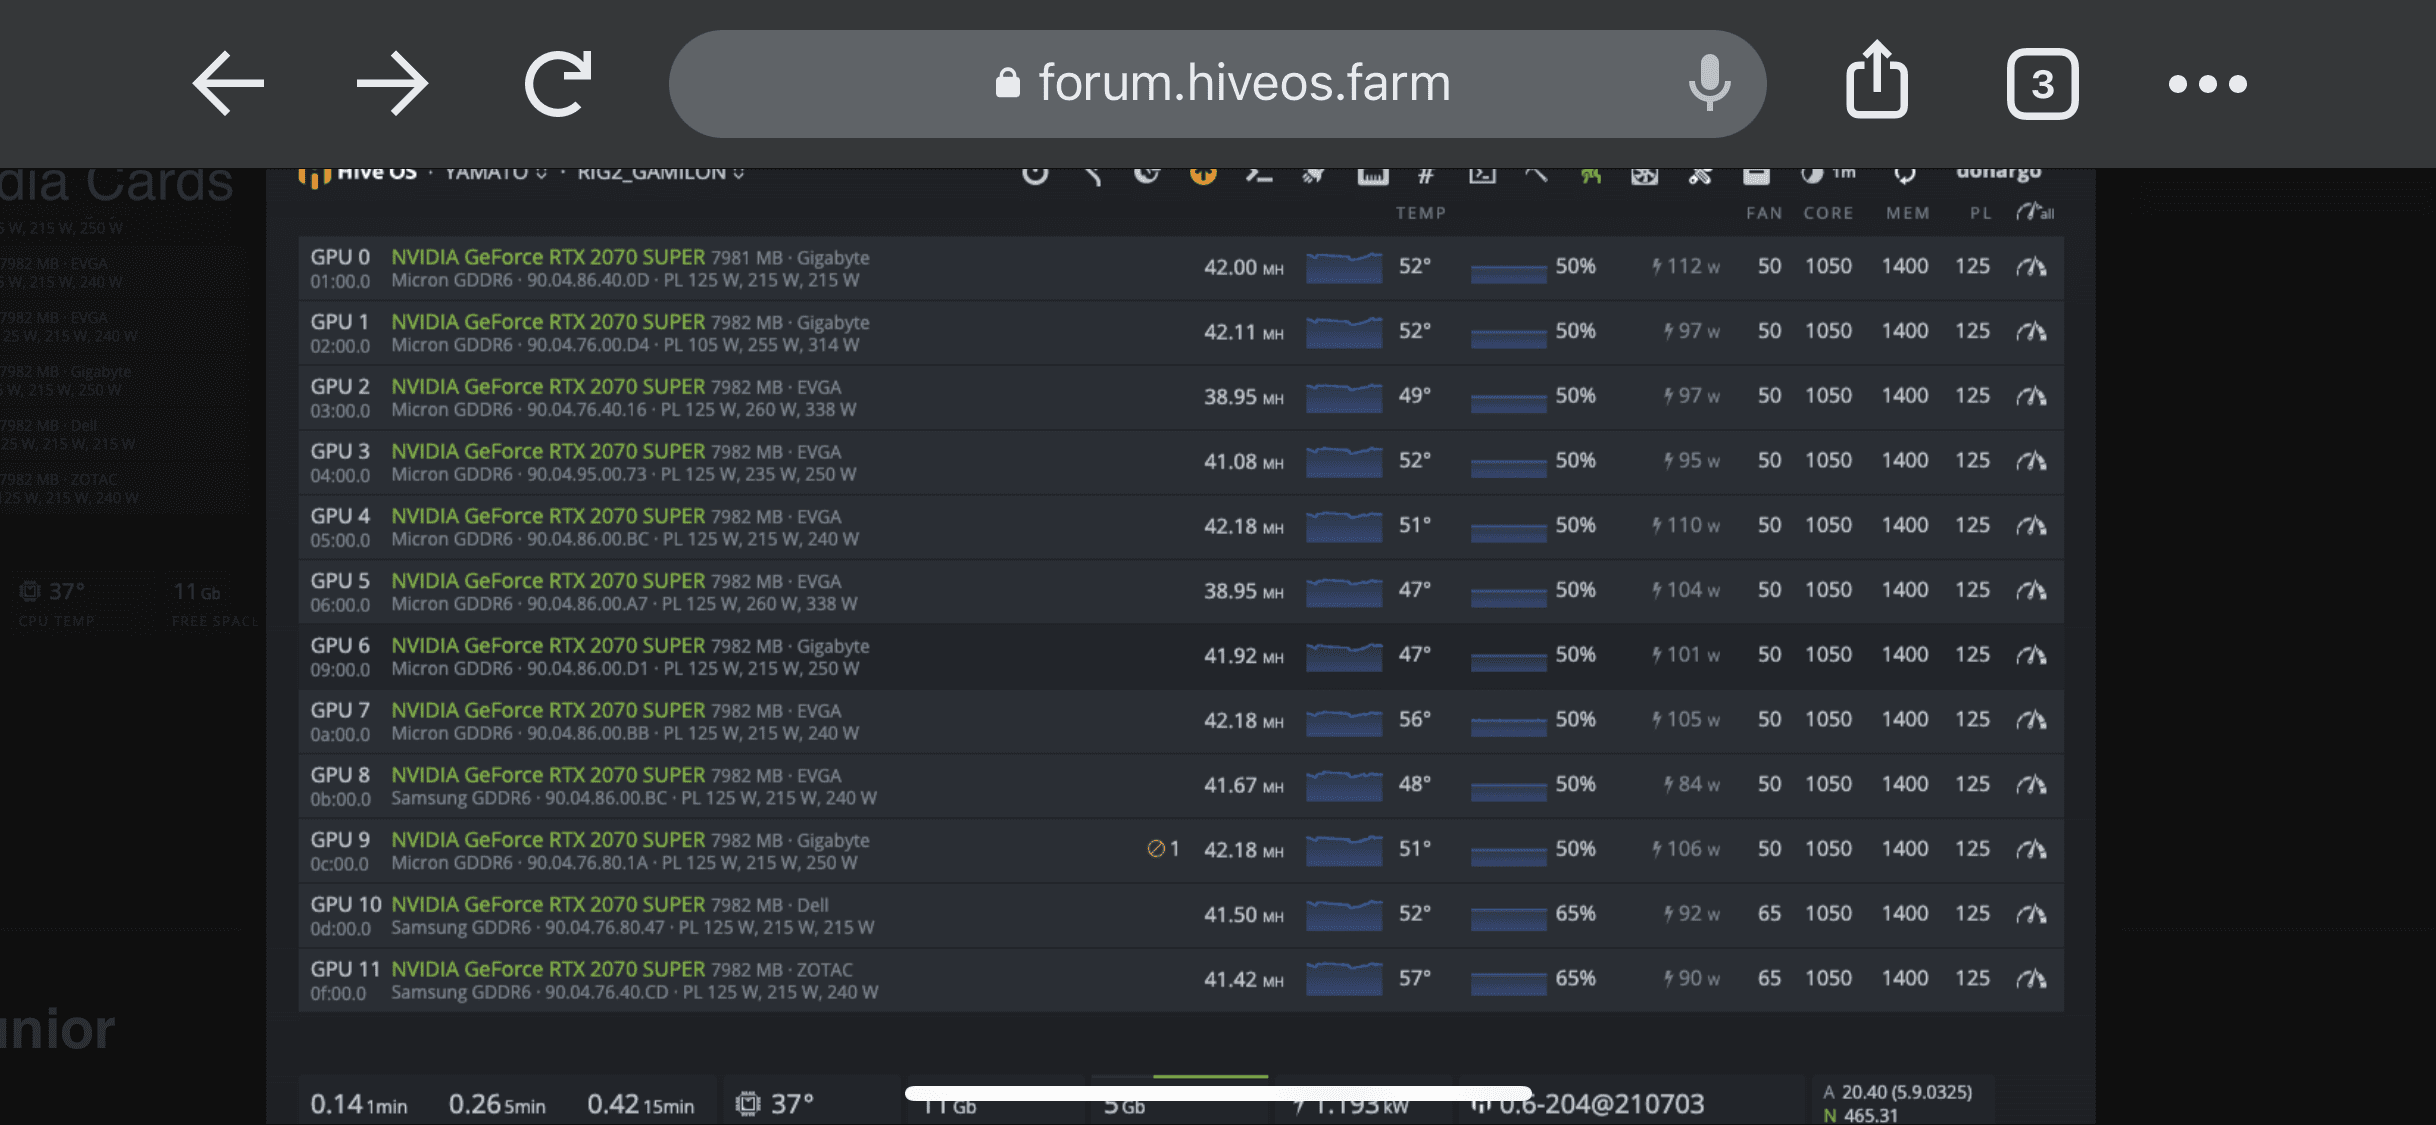Click GPU 4 memory clock value 1400
This screenshot has height=1125, width=2436.
[x=1904, y=525]
